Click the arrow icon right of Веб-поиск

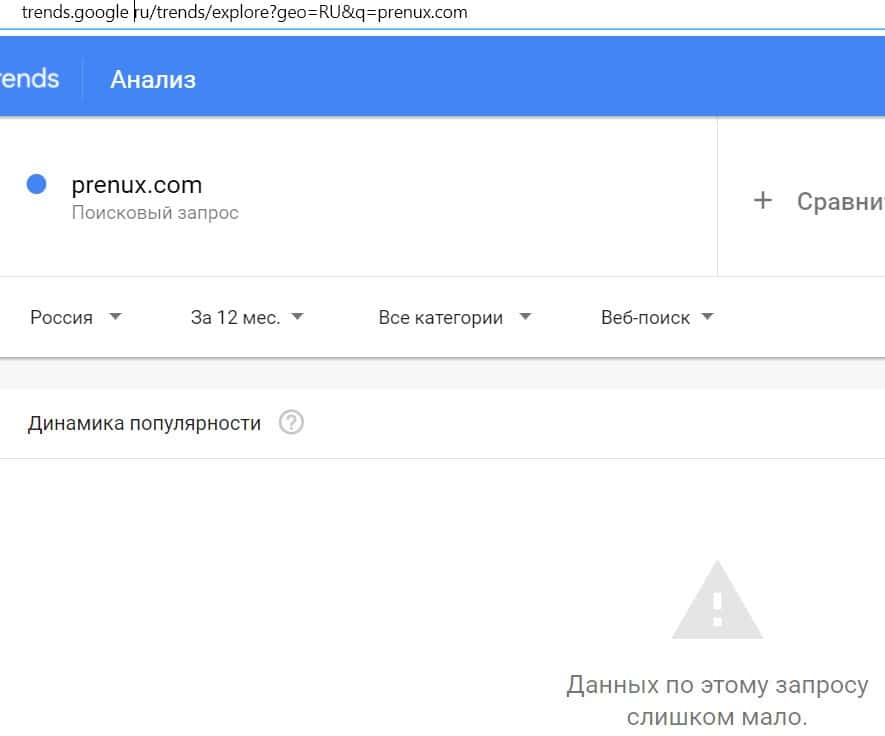click(x=708, y=317)
